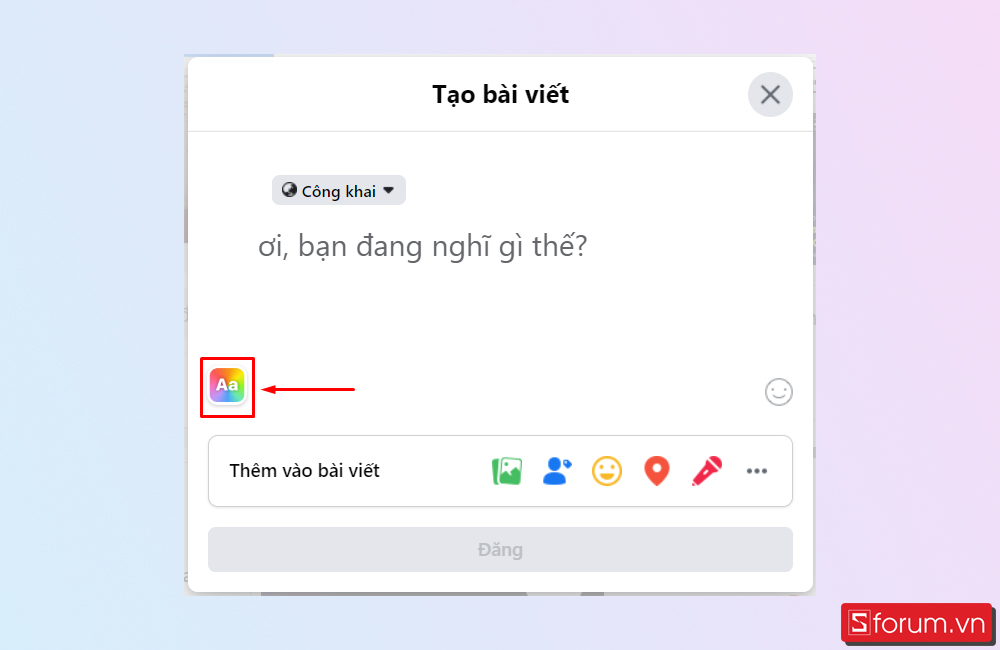Click the red S icon in Sforum logo
The image size is (1000, 650).
[x=859, y=623]
